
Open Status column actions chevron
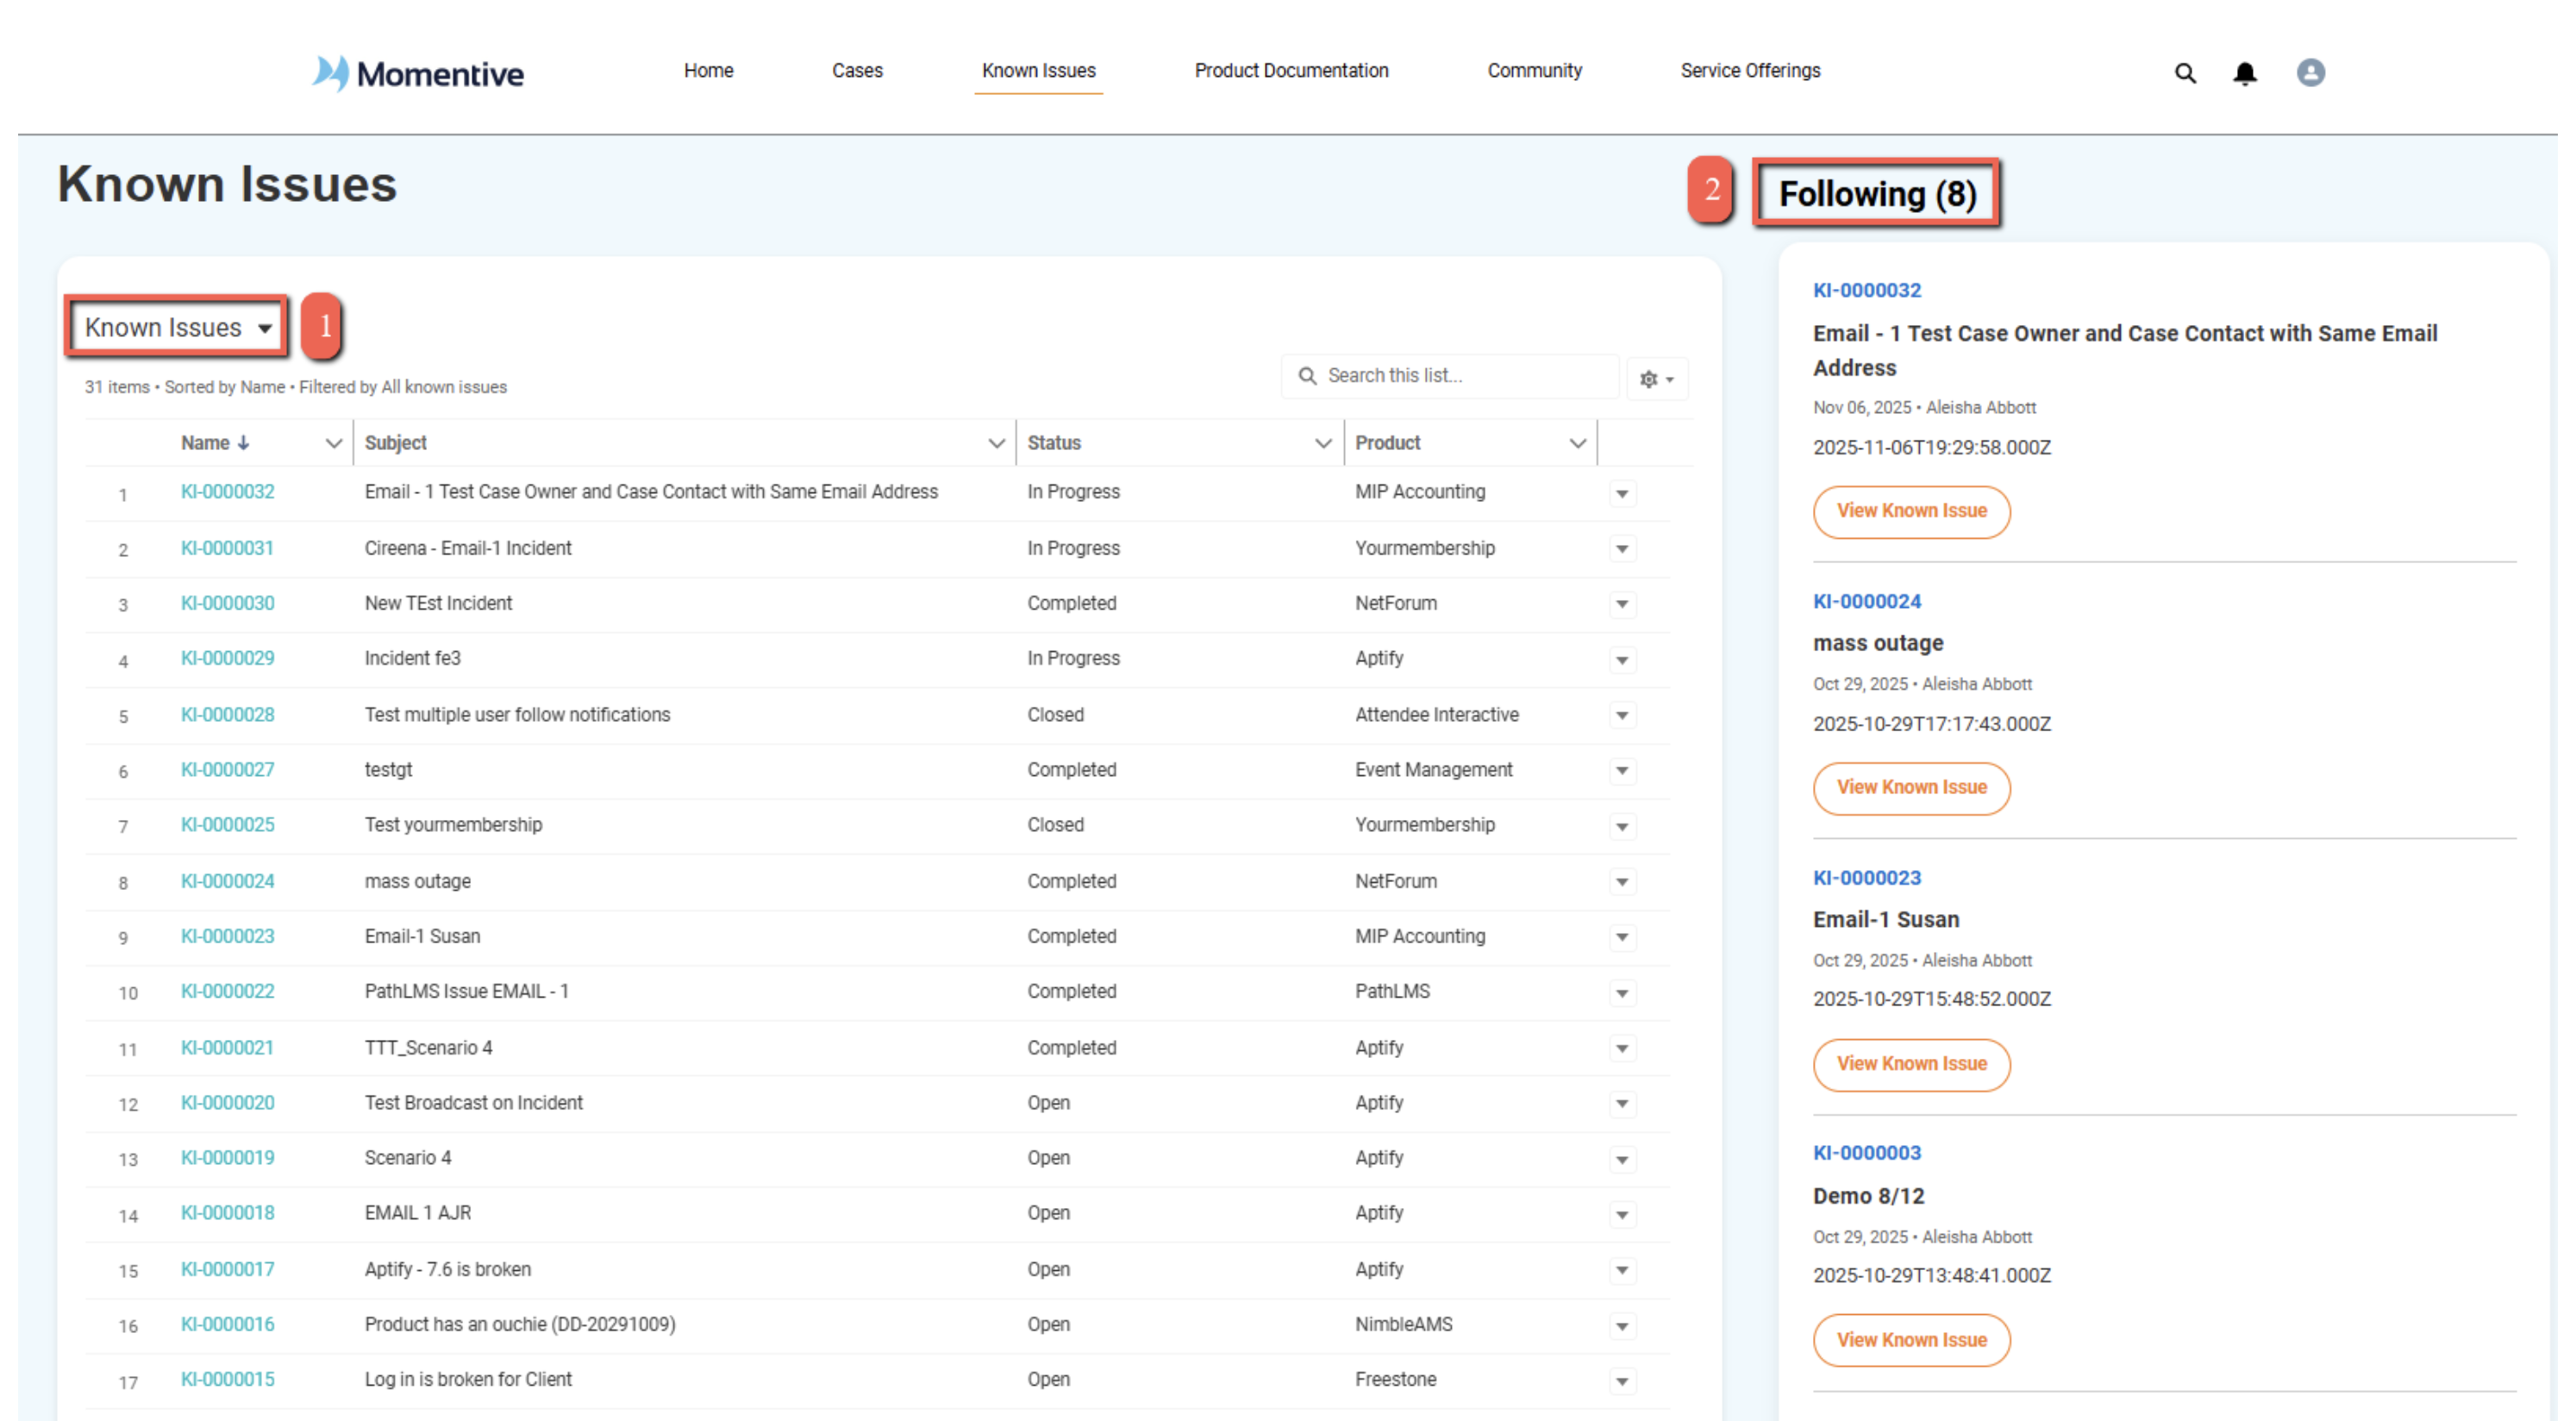(x=1323, y=443)
